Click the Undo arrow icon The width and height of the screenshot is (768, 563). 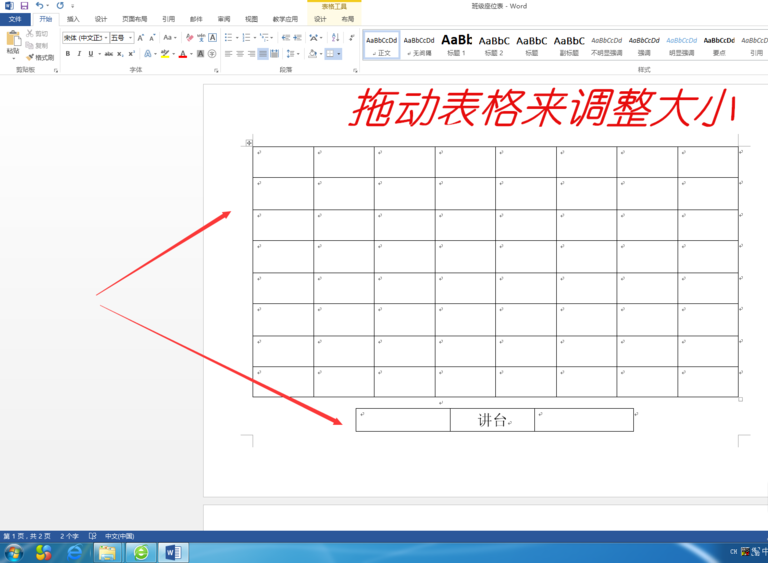pyautogui.click(x=40, y=6)
